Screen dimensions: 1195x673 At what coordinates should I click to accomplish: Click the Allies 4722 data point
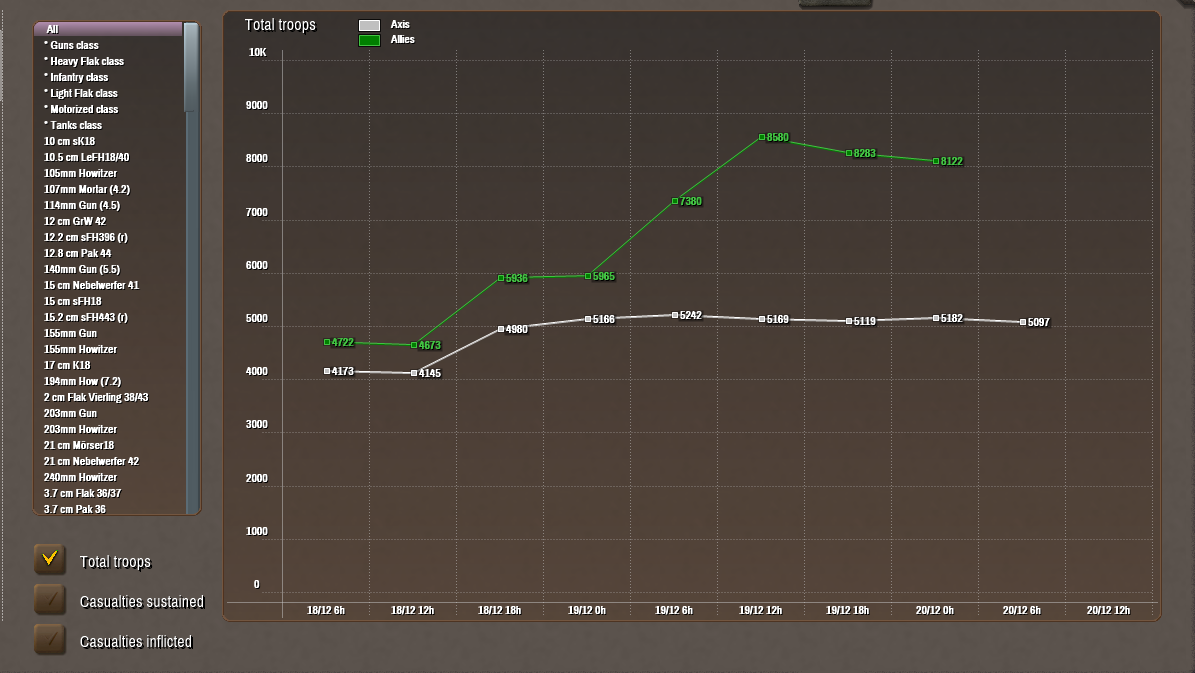[x=327, y=342]
